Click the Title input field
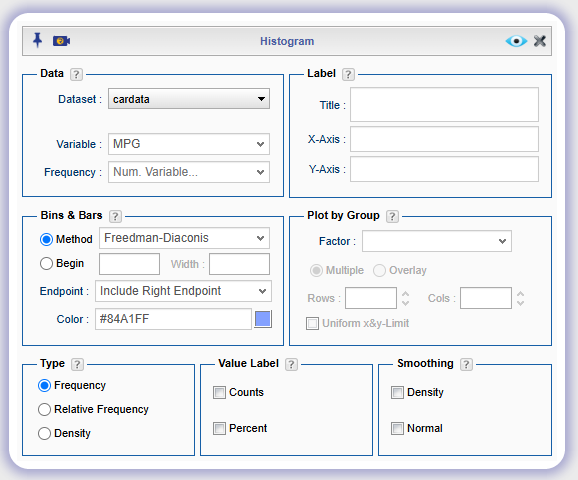The image size is (578, 480). [444, 104]
